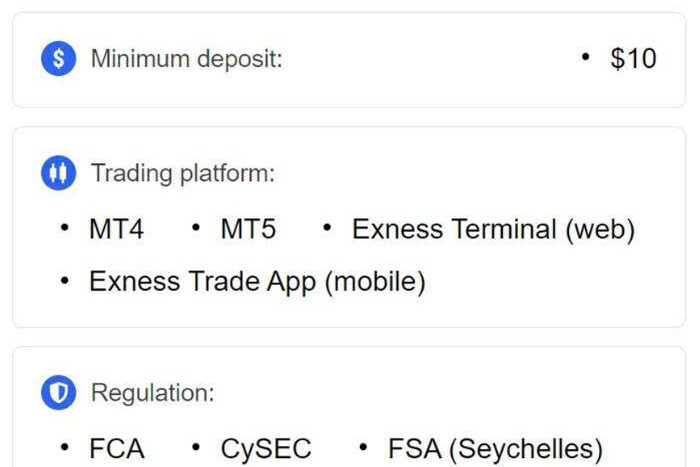Screen dimensions: 700x467
Task: Click the bullet before Exness Terminal
Action: pyautogui.click(x=327, y=228)
